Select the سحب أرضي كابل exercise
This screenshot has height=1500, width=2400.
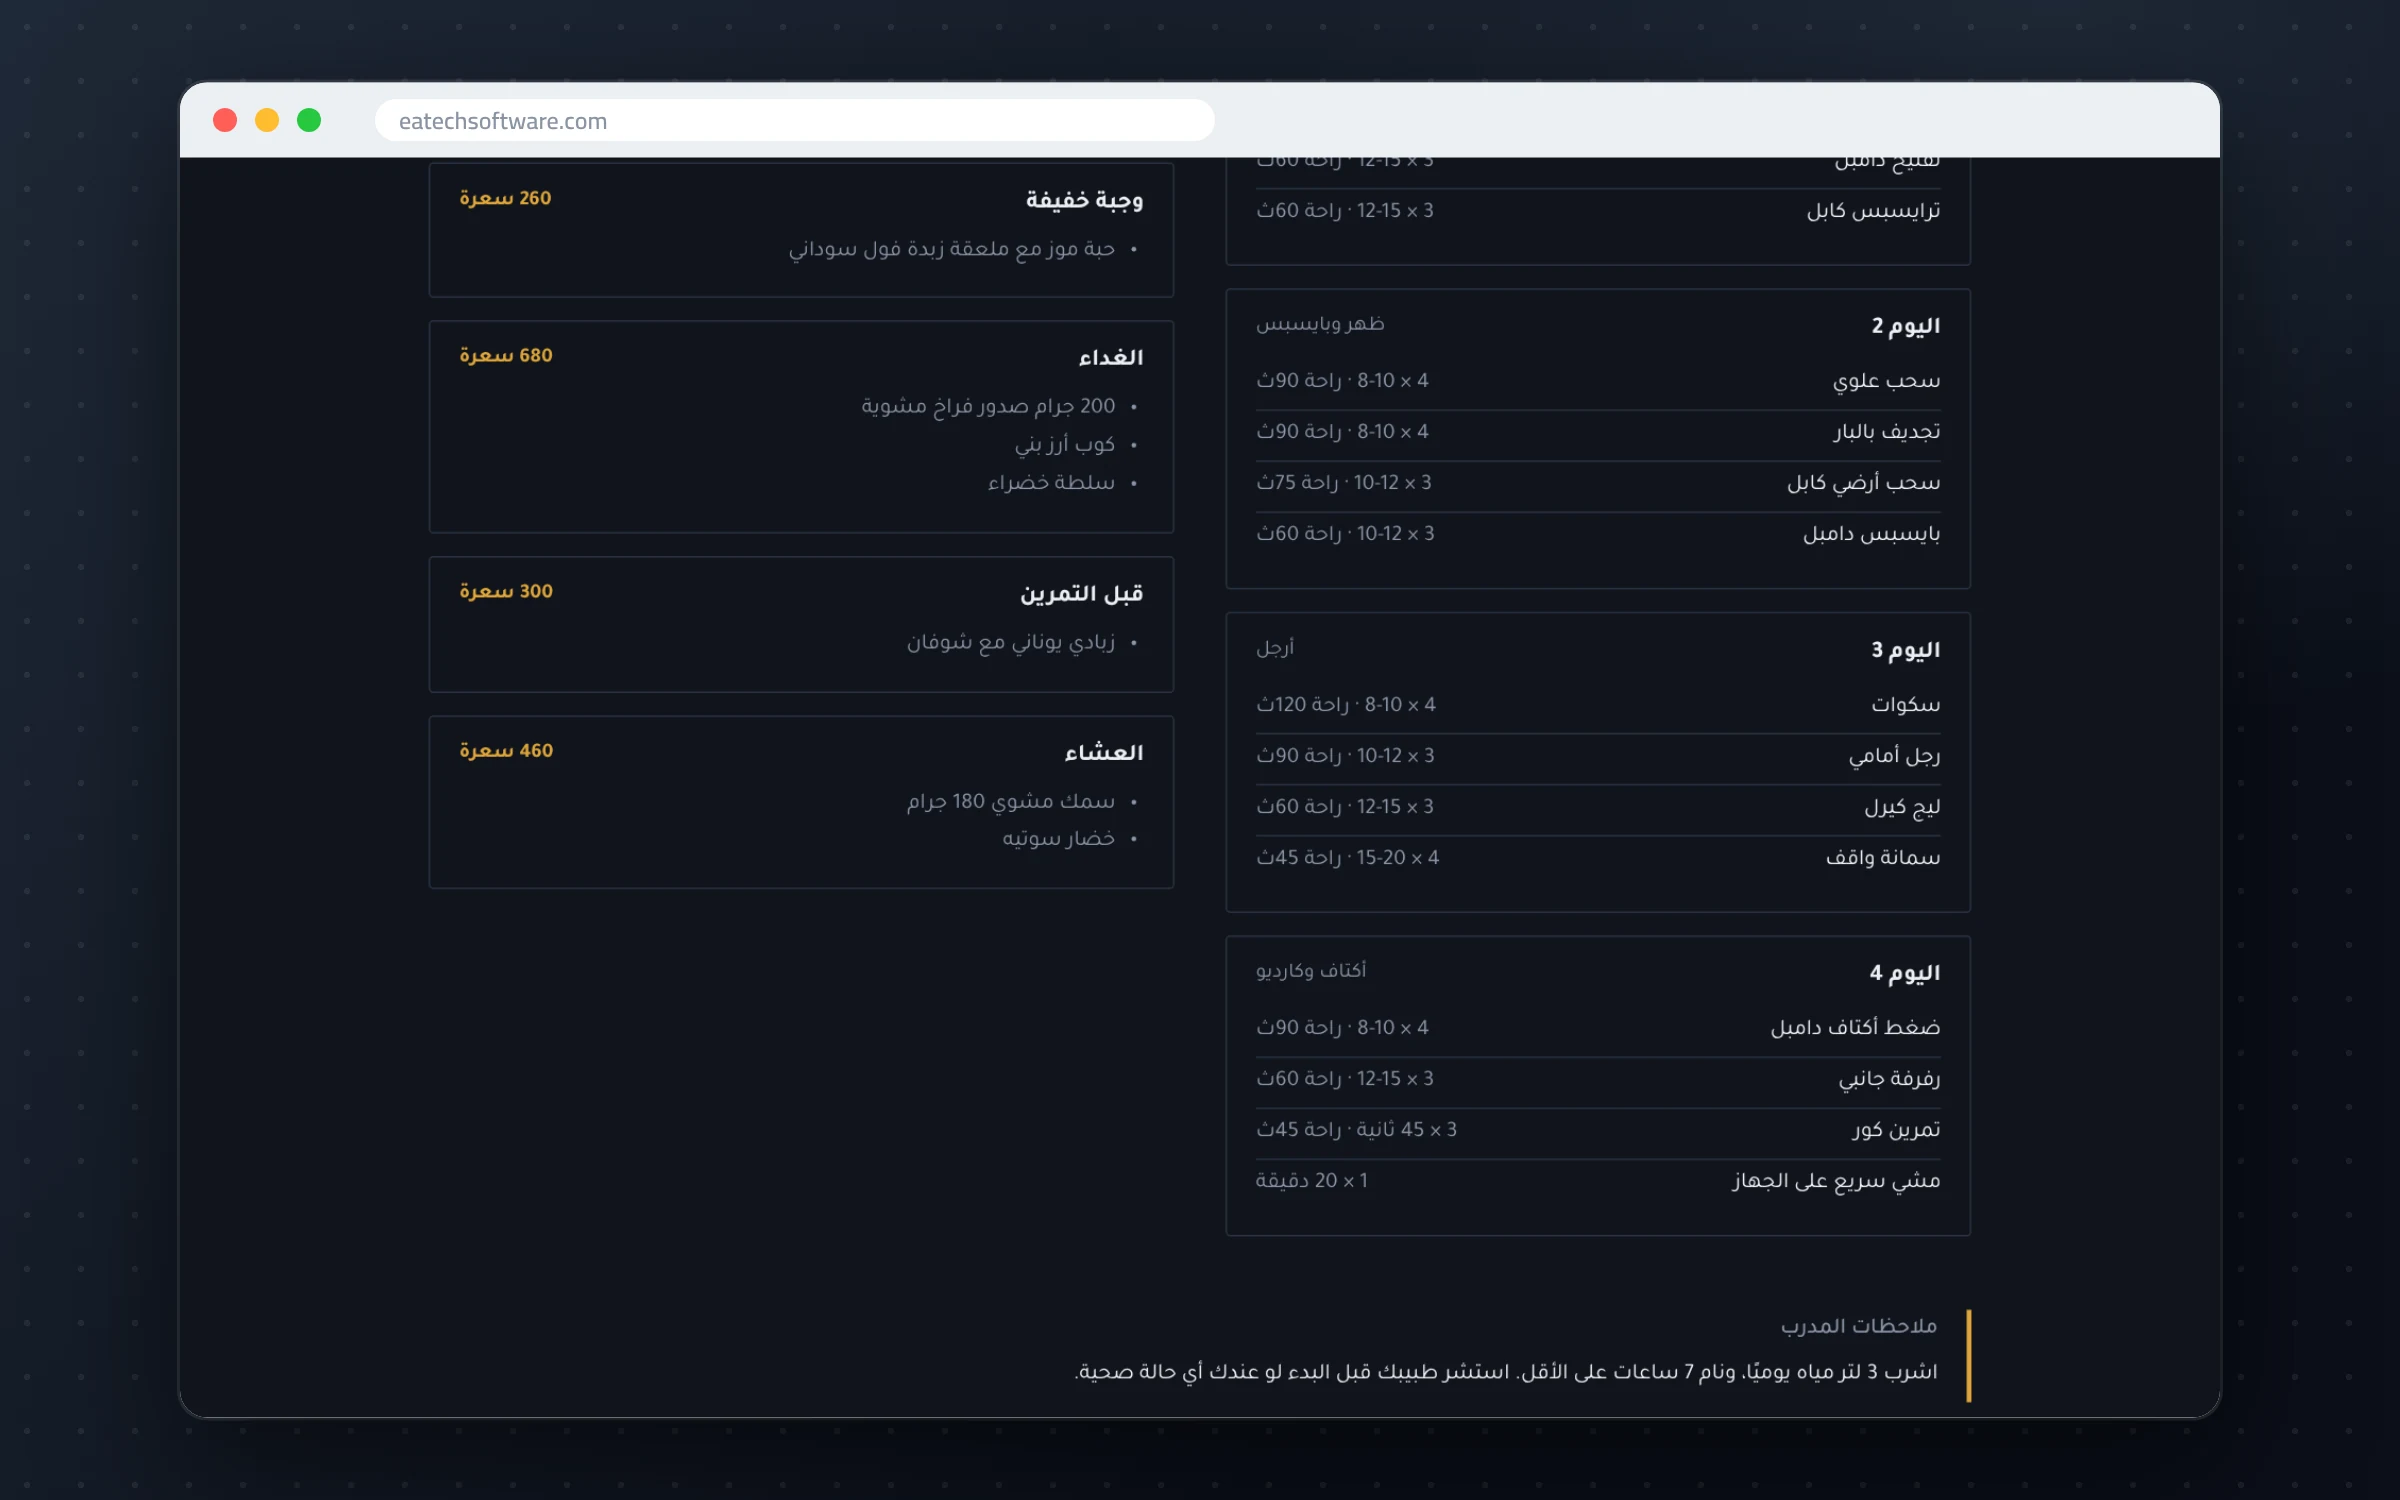point(1863,483)
